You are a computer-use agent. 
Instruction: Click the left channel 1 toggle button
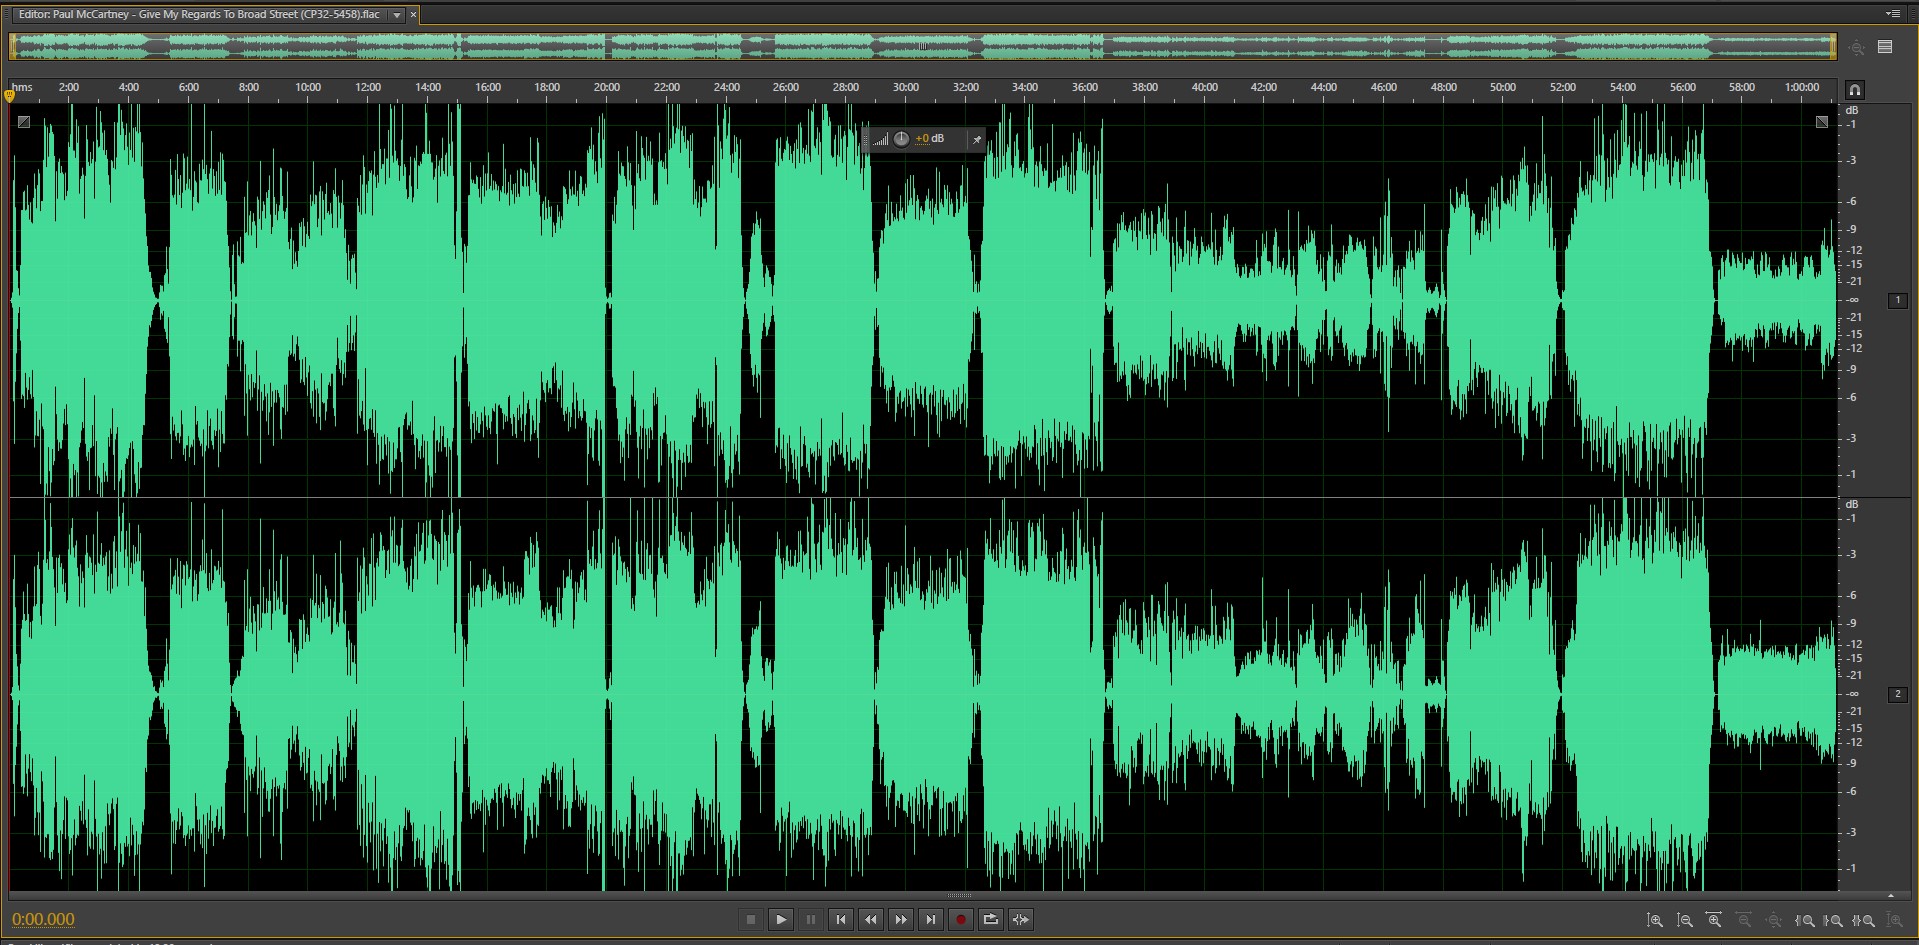tap(1897, 300)
